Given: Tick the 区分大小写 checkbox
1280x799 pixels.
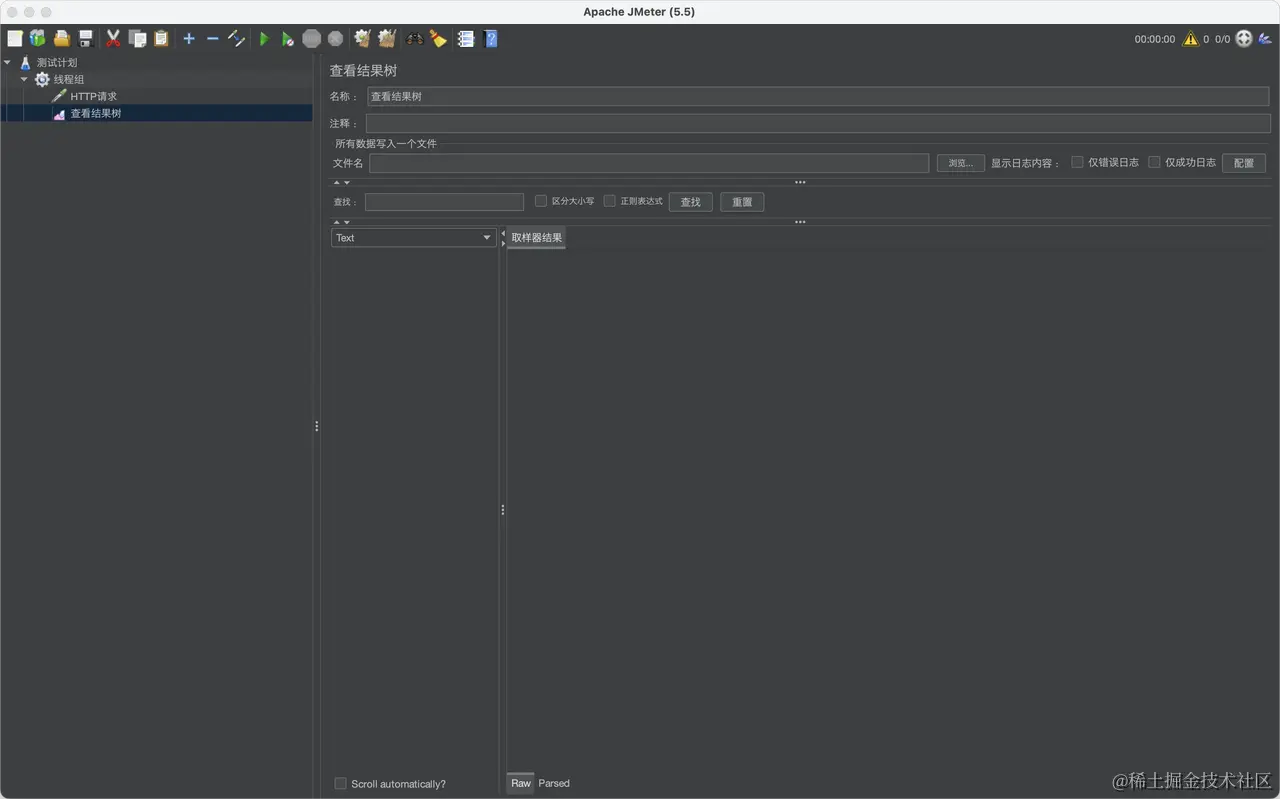Looking at the screenshot, I should pyautogui.click(x=541, y=201).
